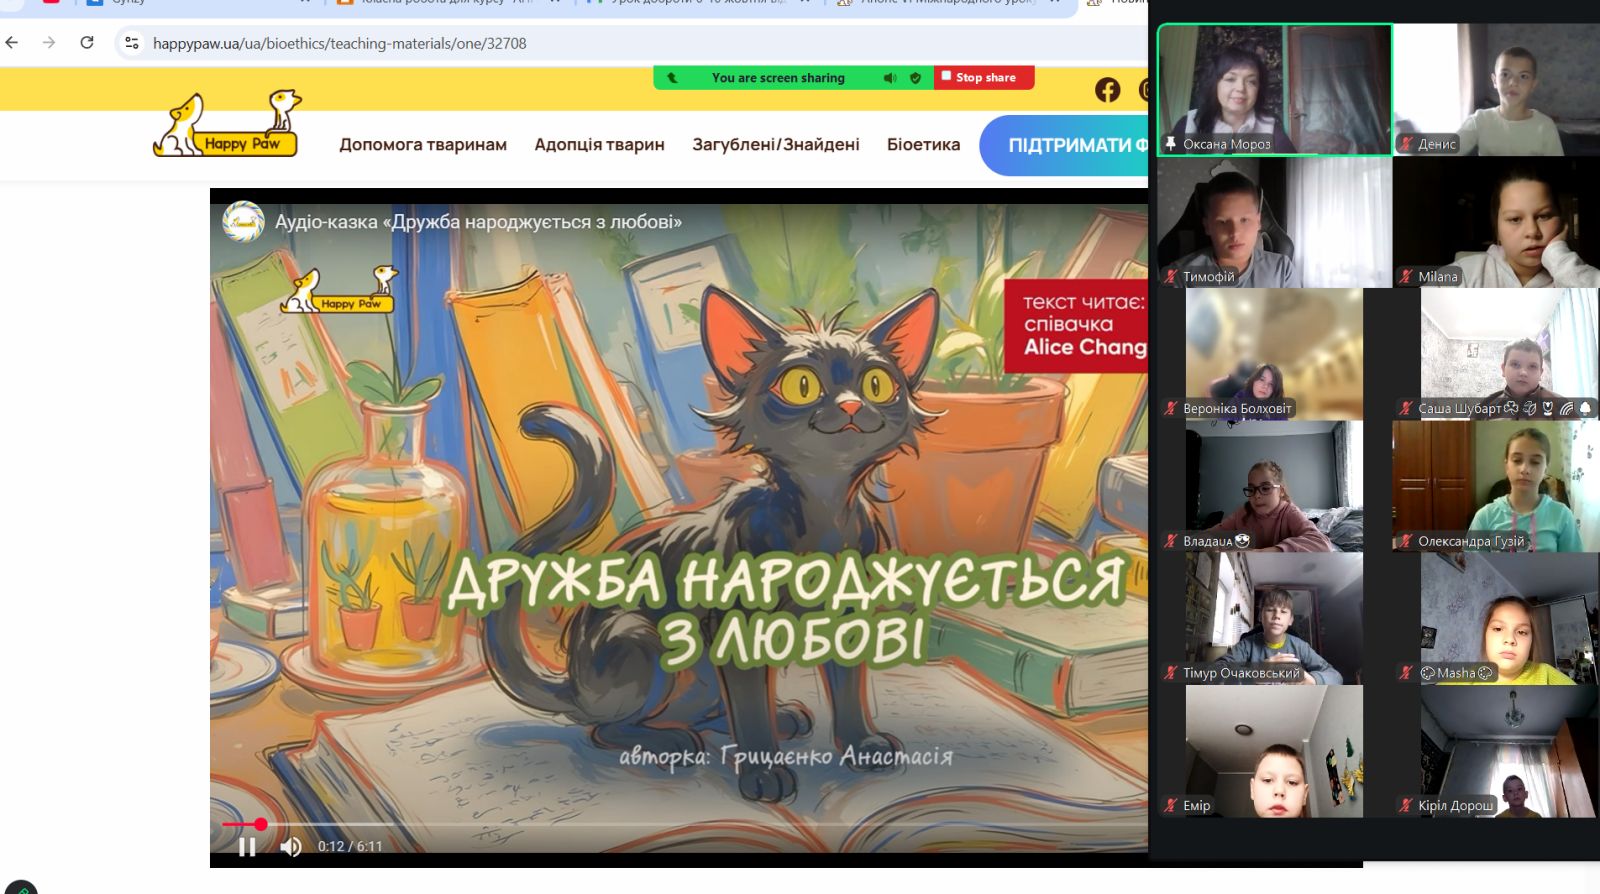Open site information icon in address bar
The image size is (1600, 894).
(131, 43)
